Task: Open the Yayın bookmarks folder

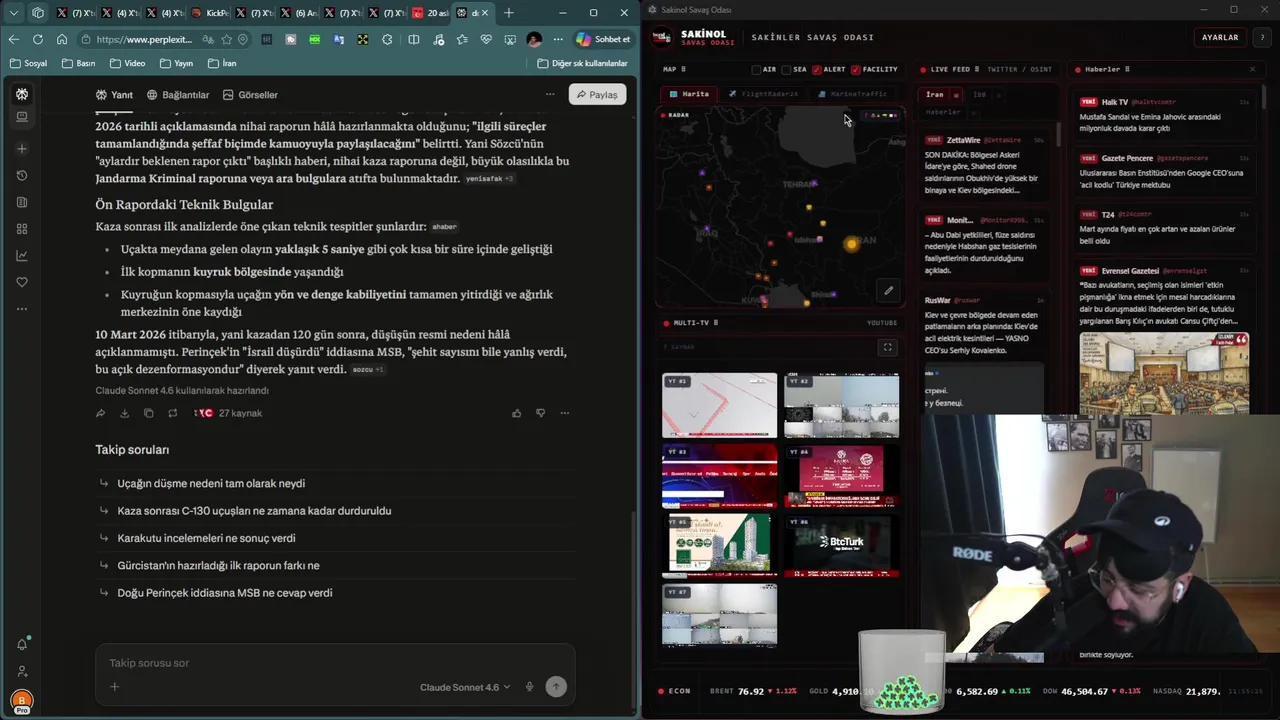Action: pyautogui.click(x=175, y=63)
